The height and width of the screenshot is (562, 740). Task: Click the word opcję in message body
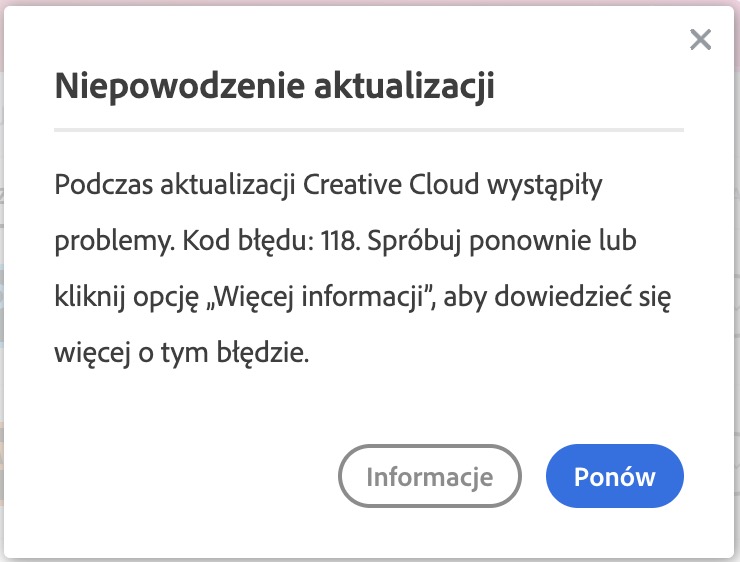pyautogui.click(x=166, y=298)
